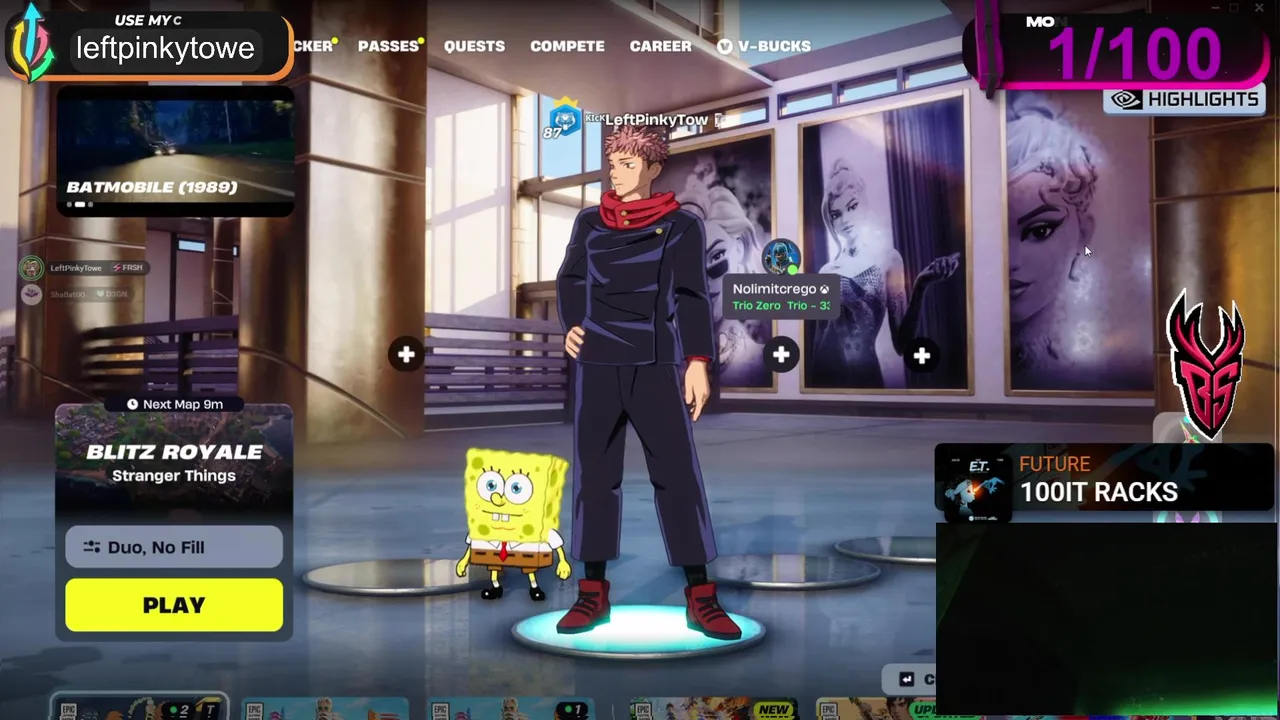
Task: Select the first carousel dot on banner
Action: [x=69, y=205]
